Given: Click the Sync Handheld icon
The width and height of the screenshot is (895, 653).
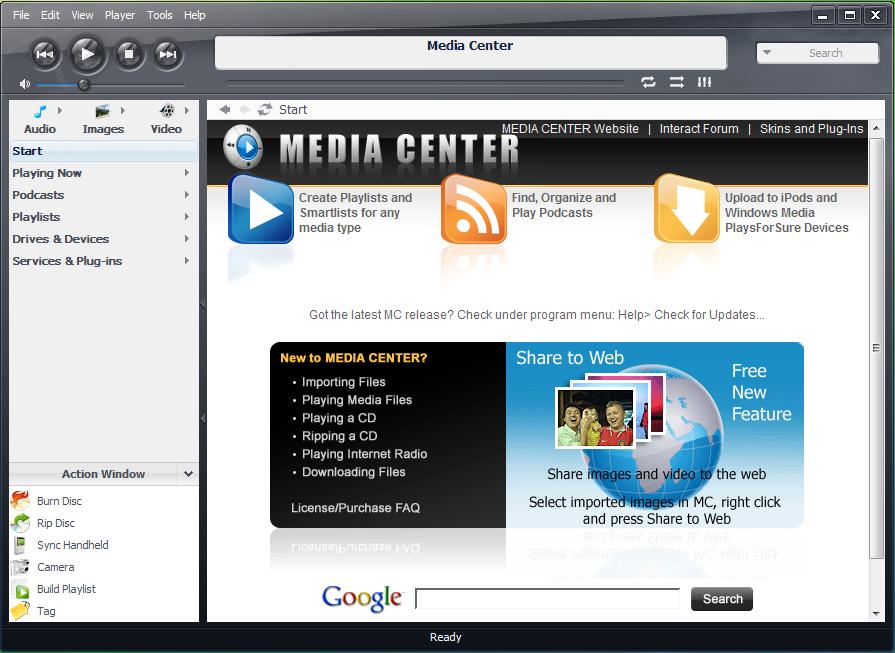Looking at the screenshot, I should (x=20, y=545).
